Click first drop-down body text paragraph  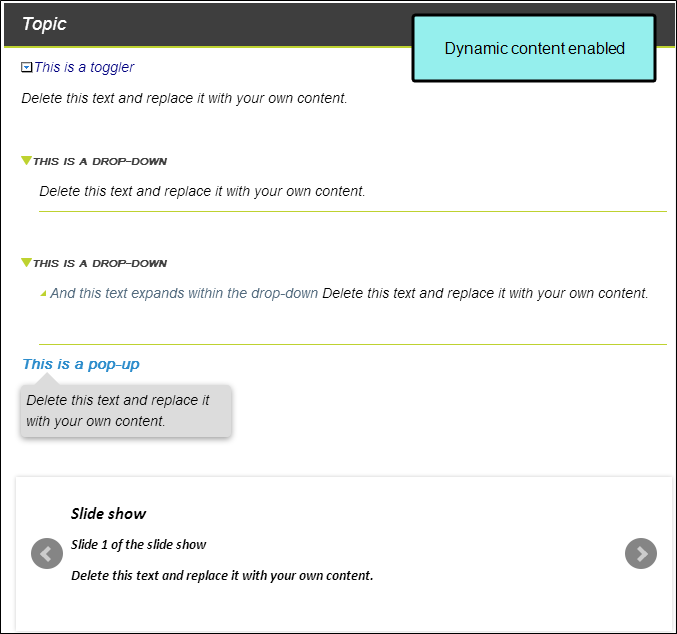pos(202,191)
